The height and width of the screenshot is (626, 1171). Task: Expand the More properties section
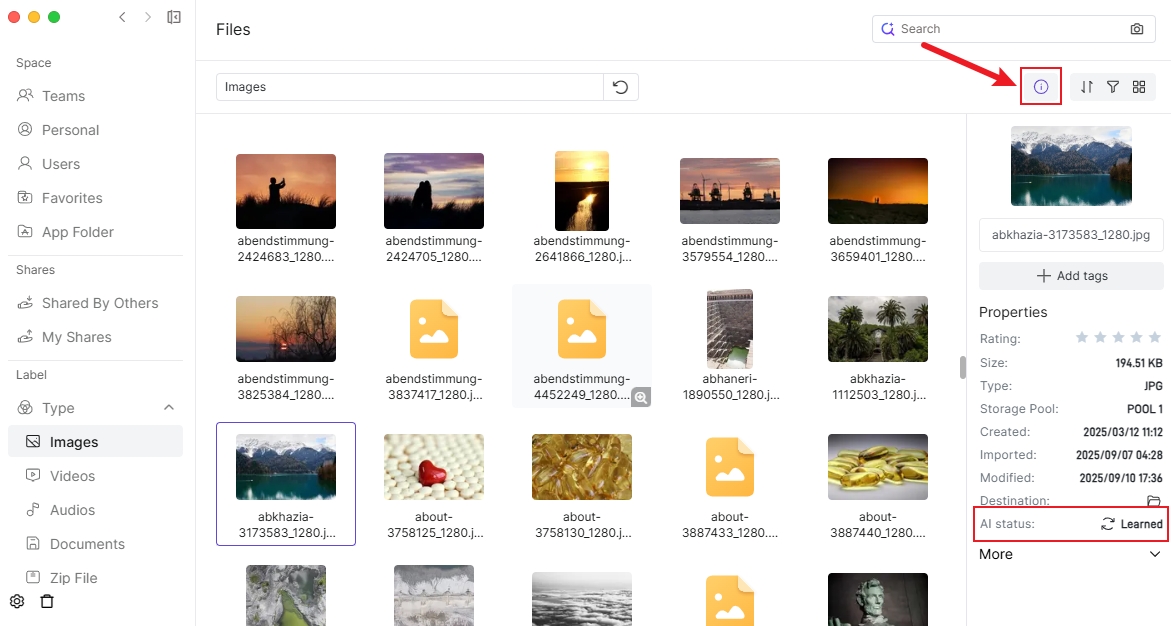point(1155,554)
